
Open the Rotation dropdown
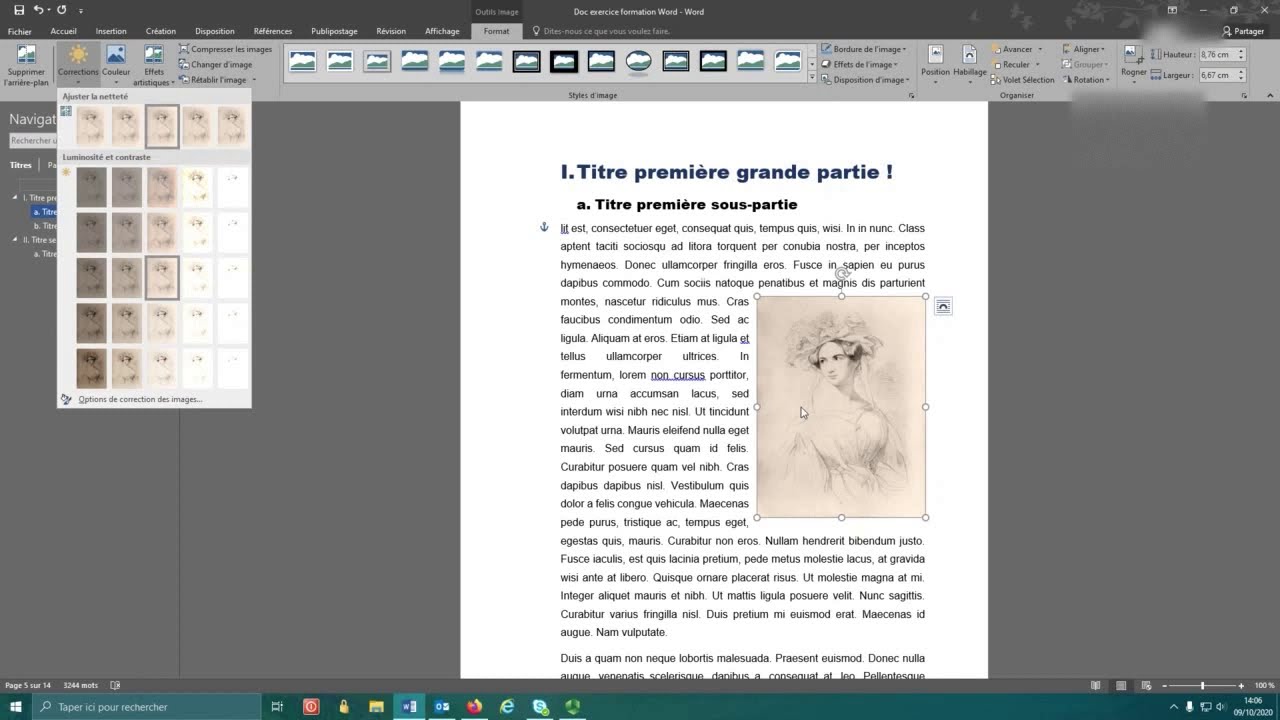pyautogui.click(x=1086, y=80)
